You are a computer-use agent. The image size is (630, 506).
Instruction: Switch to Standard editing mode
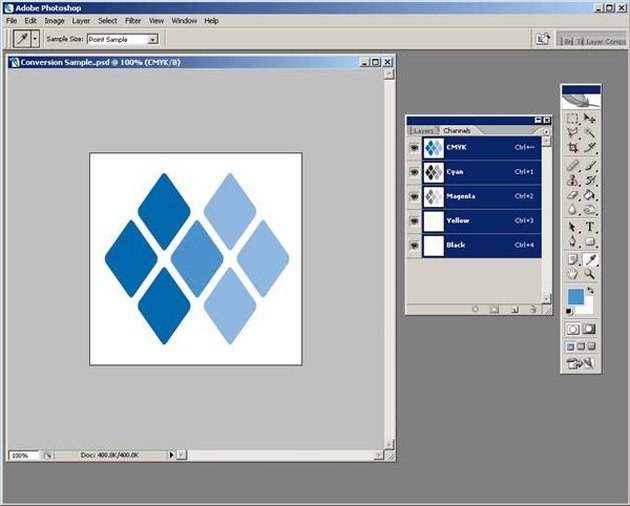tap(573, 330)
